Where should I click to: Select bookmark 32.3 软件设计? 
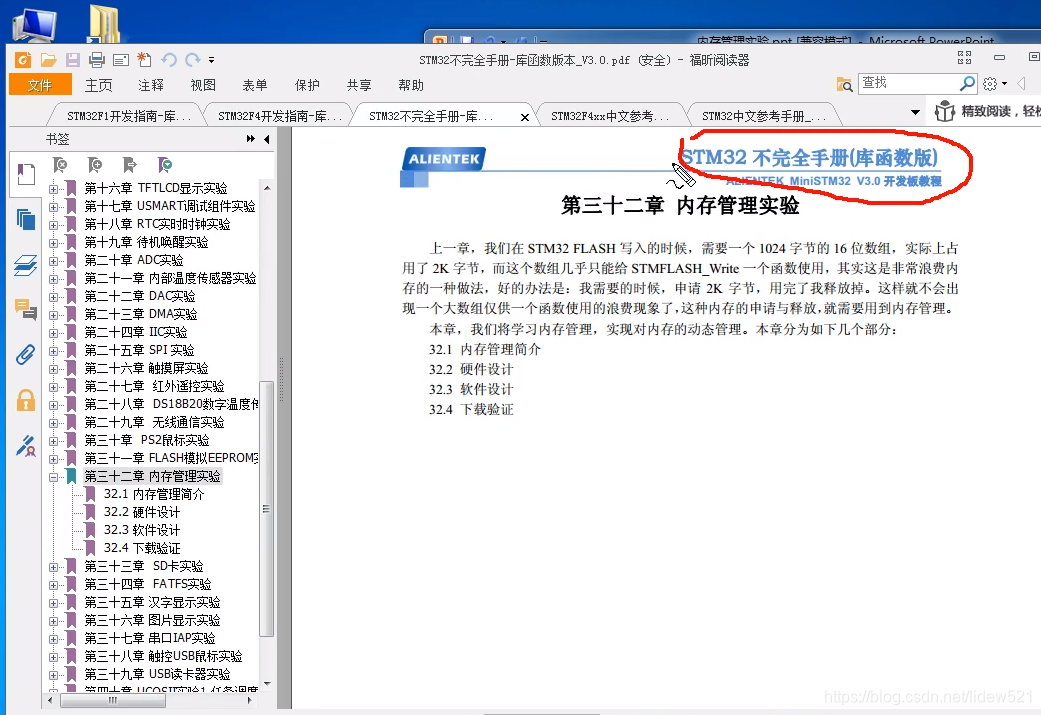click(x=141, y=530)
